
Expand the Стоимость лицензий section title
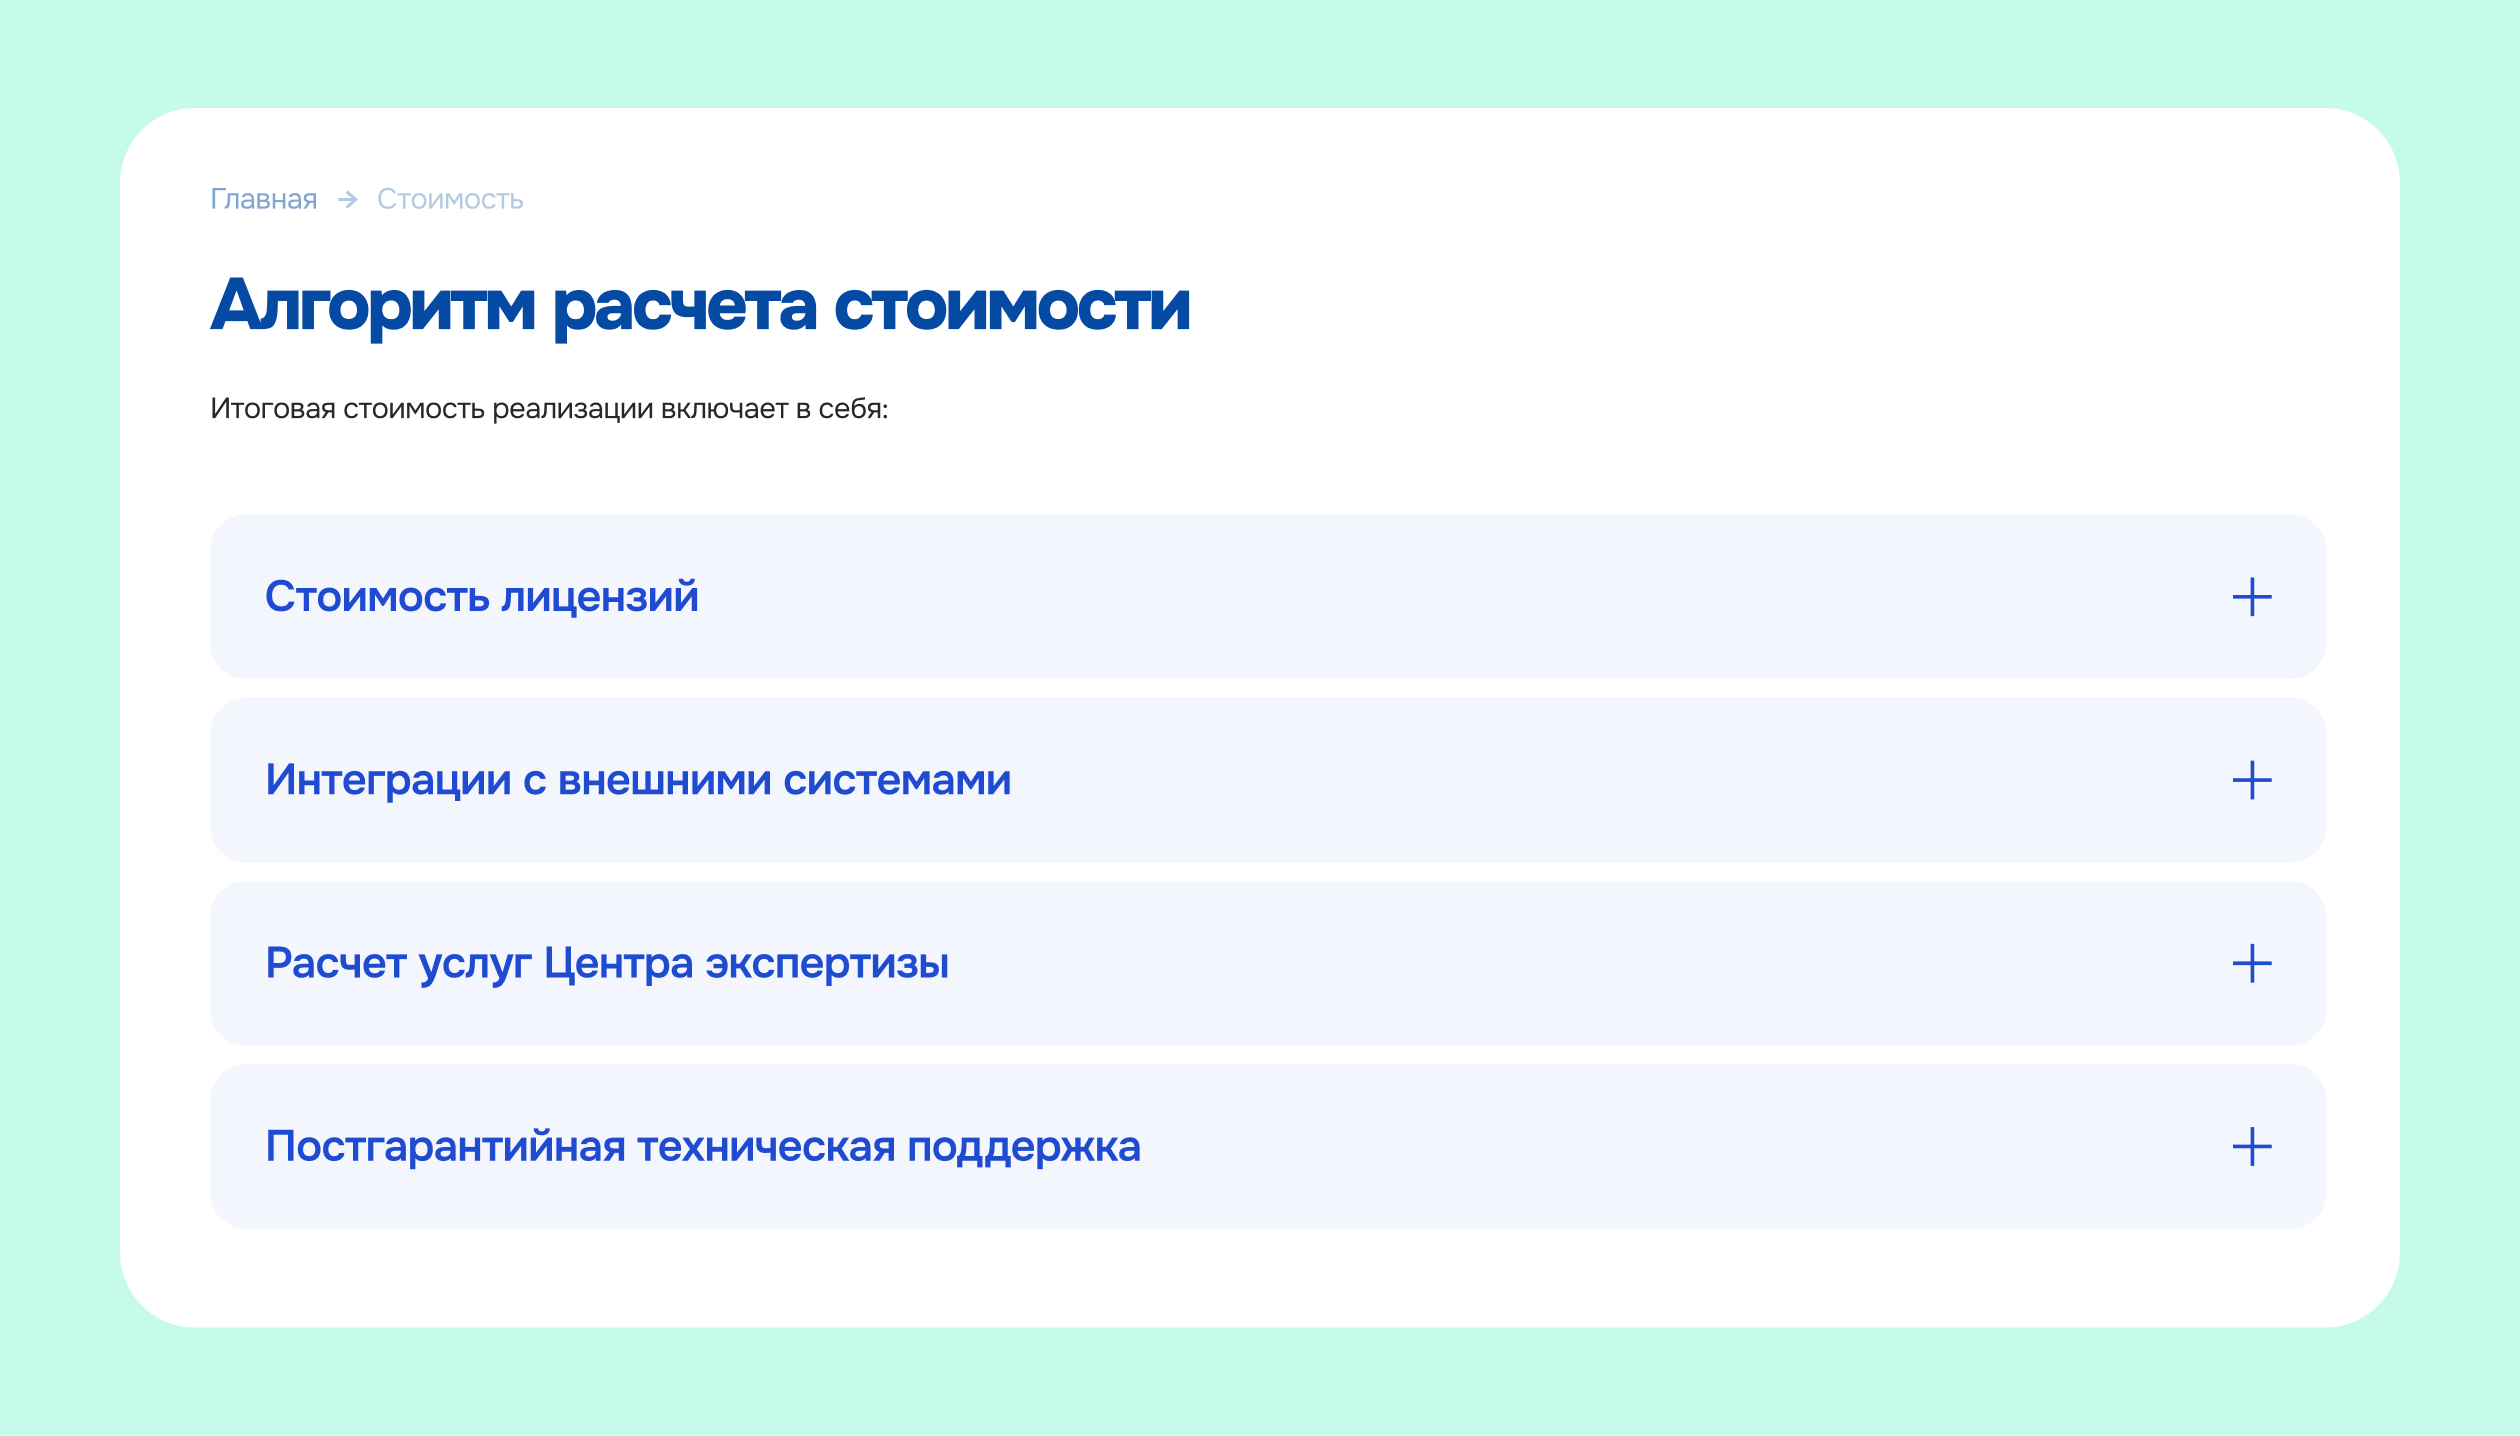pos(481,597)
